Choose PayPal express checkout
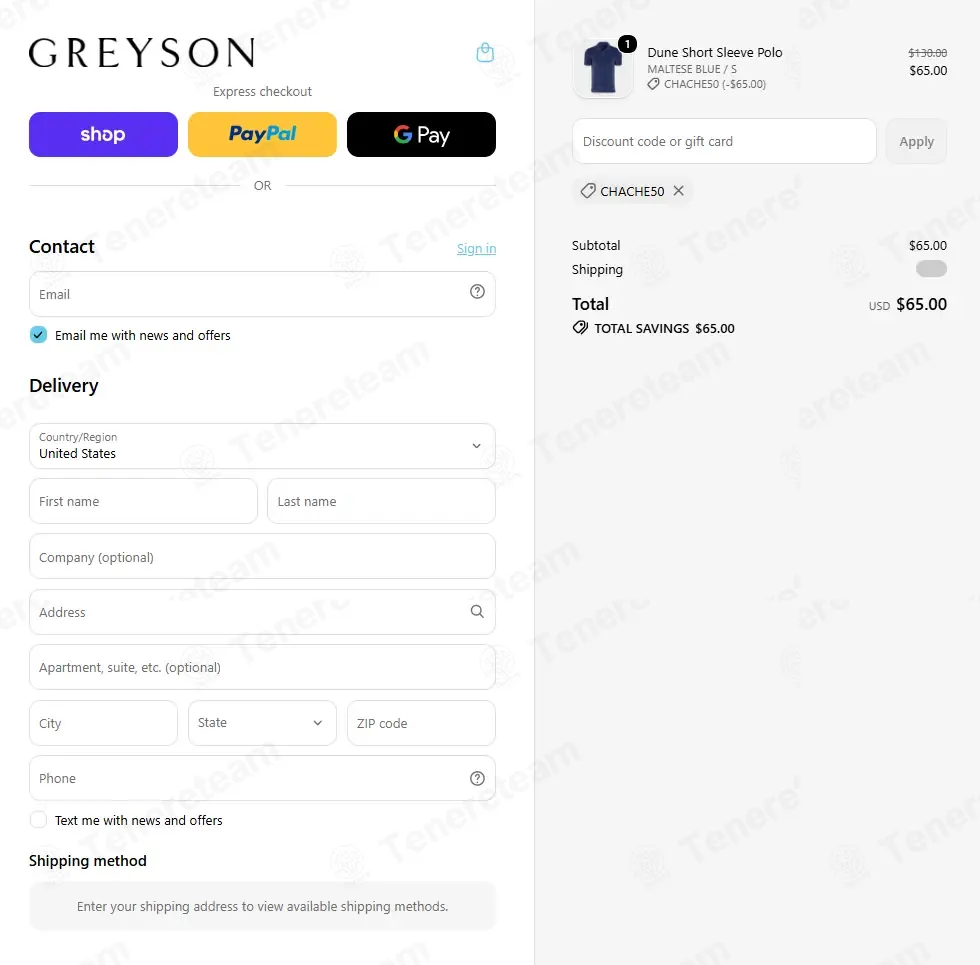 click(x=262, y=134)
